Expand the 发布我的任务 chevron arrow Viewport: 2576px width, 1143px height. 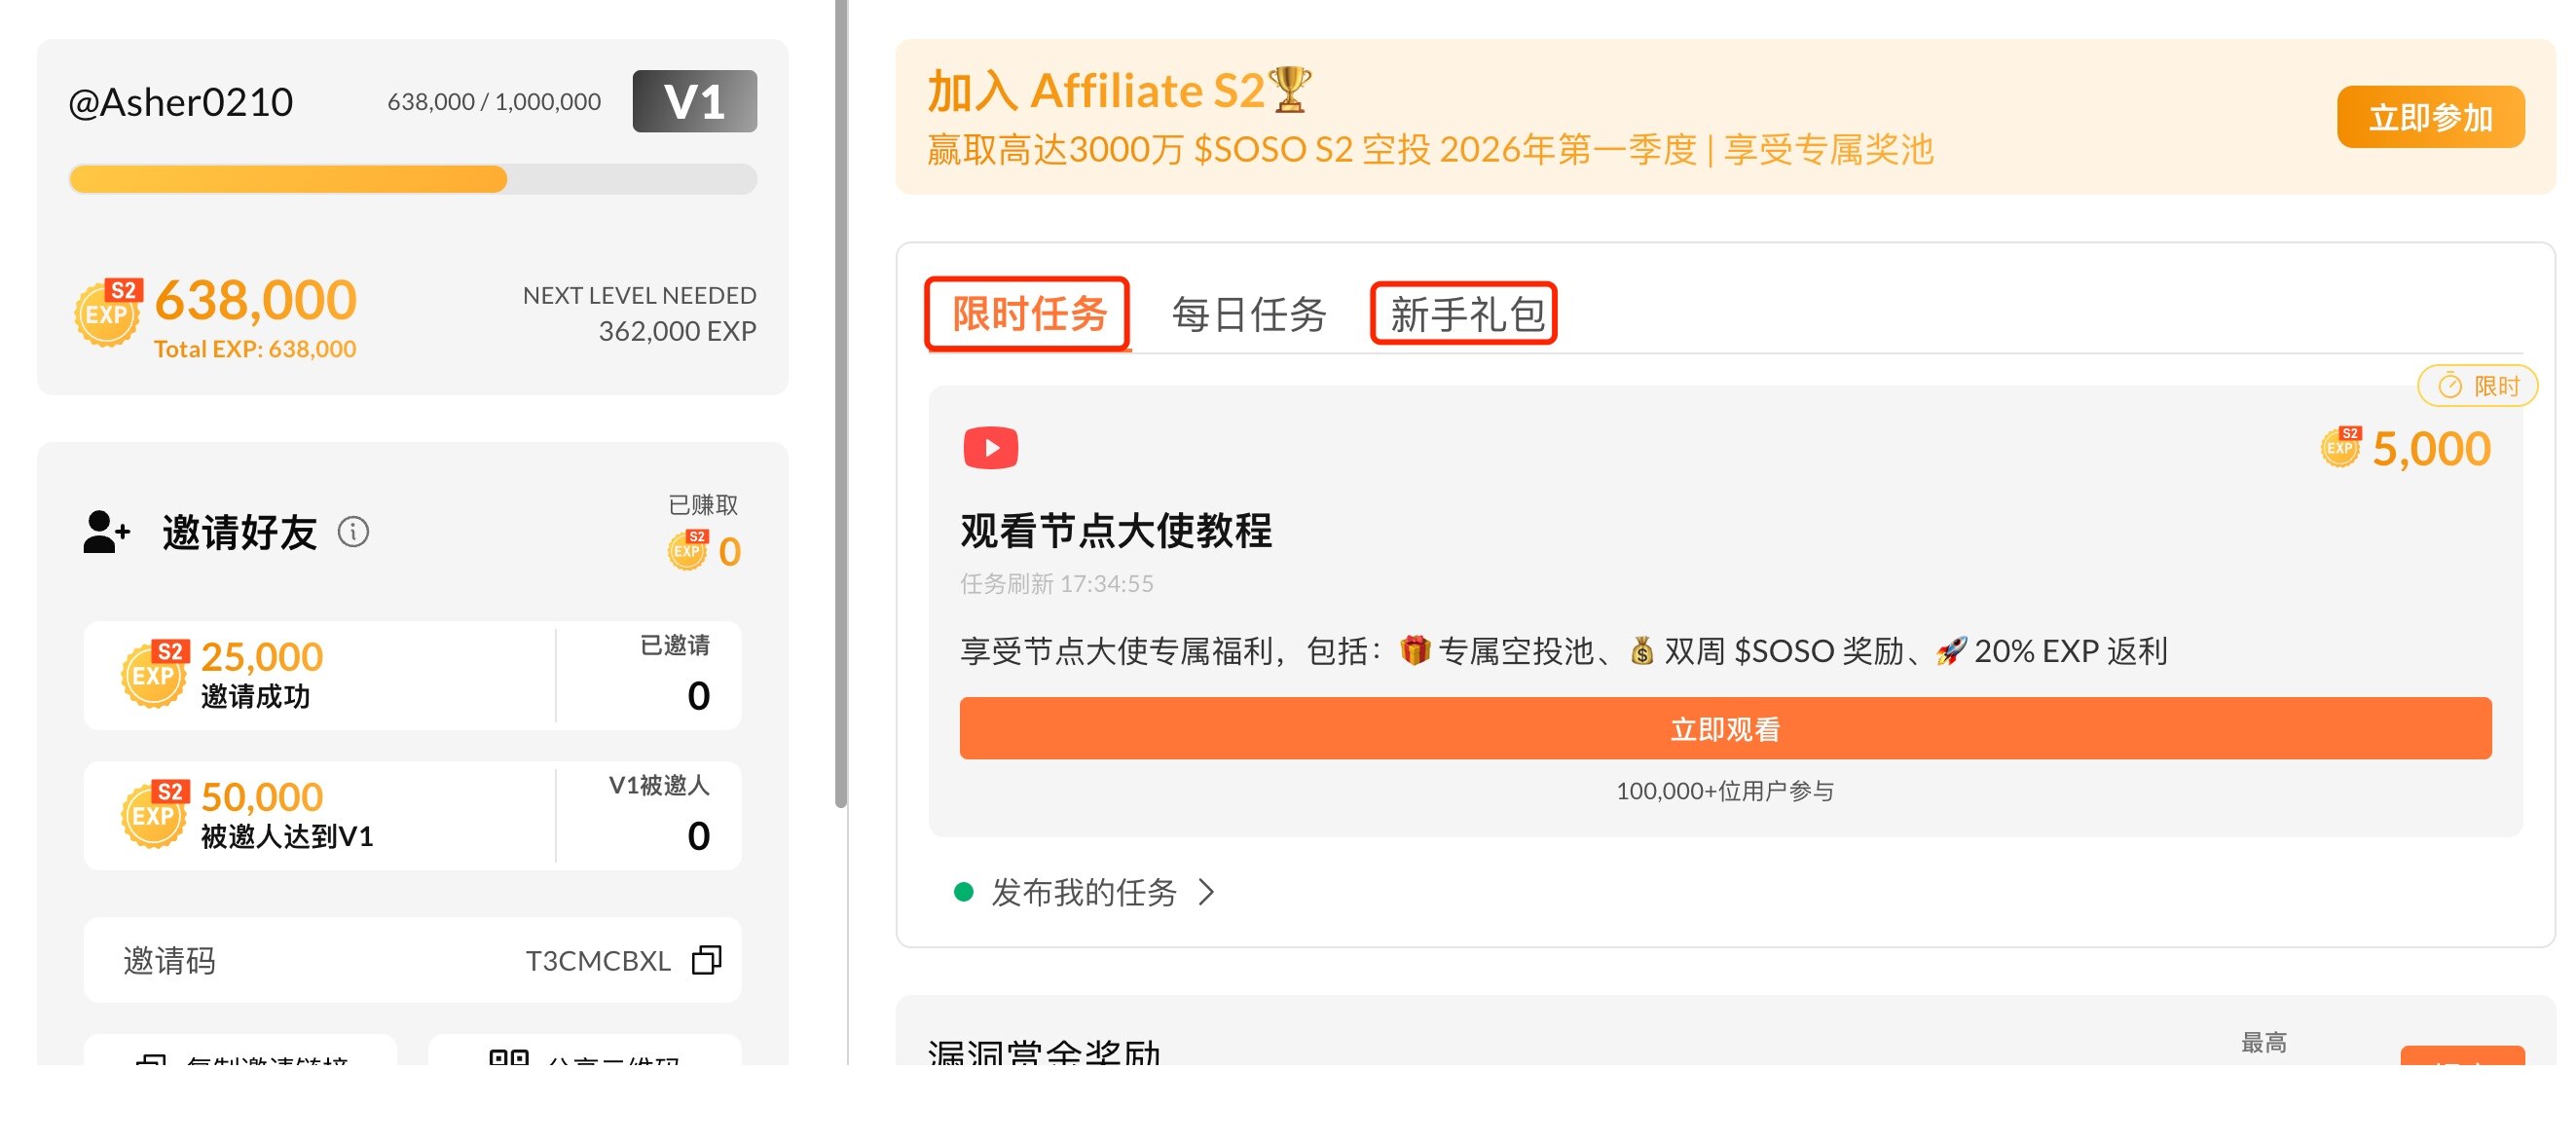tap(1207, 891)
